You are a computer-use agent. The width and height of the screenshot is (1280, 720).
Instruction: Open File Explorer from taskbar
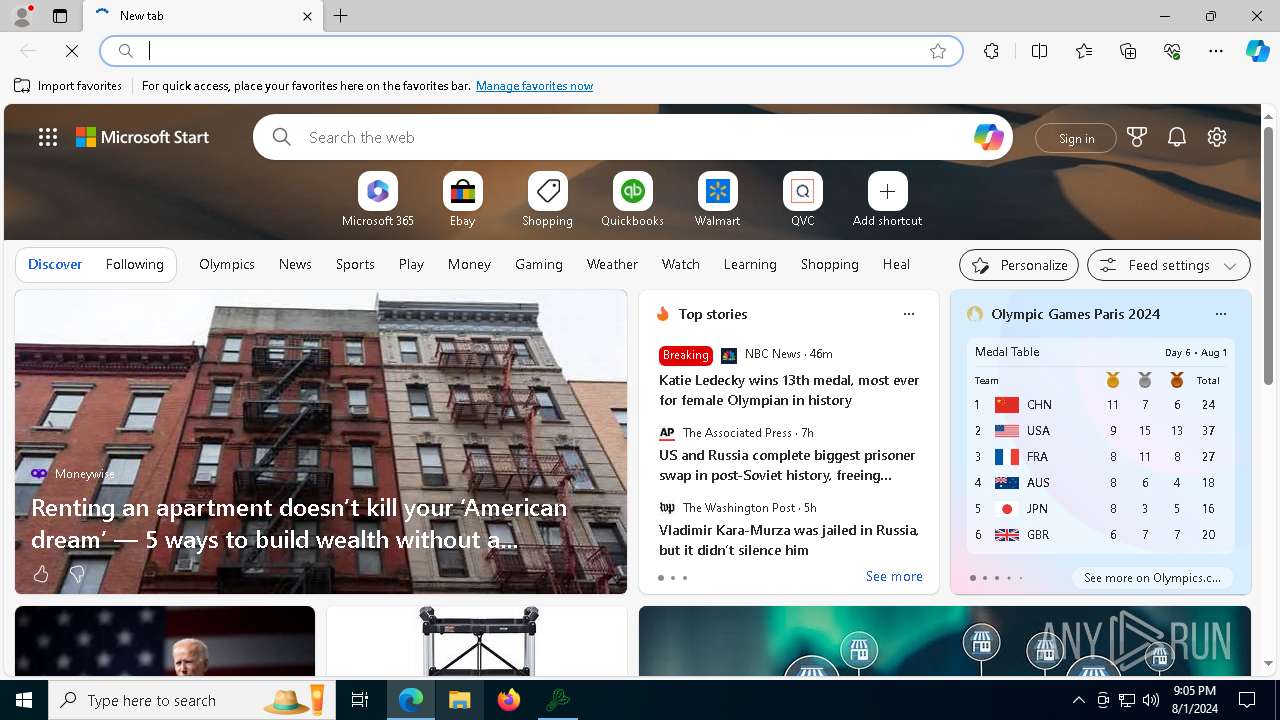tap(460, 700)
